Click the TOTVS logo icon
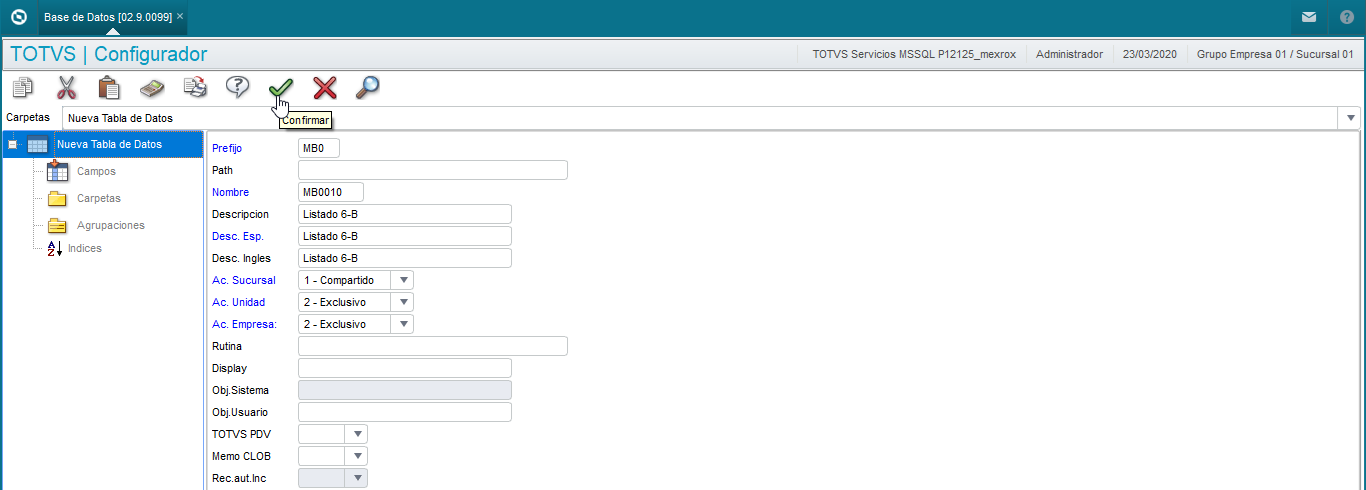 (17, 17)
